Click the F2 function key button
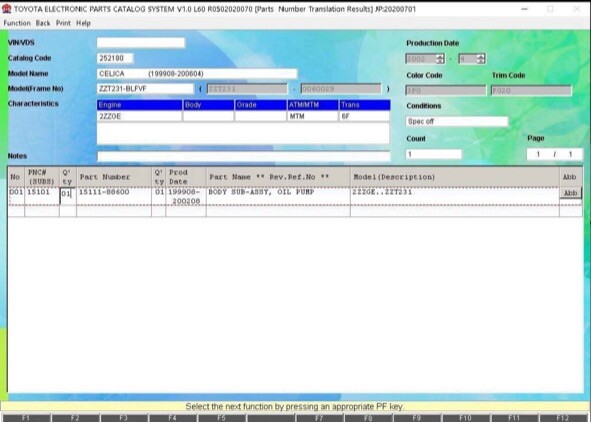Viewport: 591px width, 422px height. (75, 418)
